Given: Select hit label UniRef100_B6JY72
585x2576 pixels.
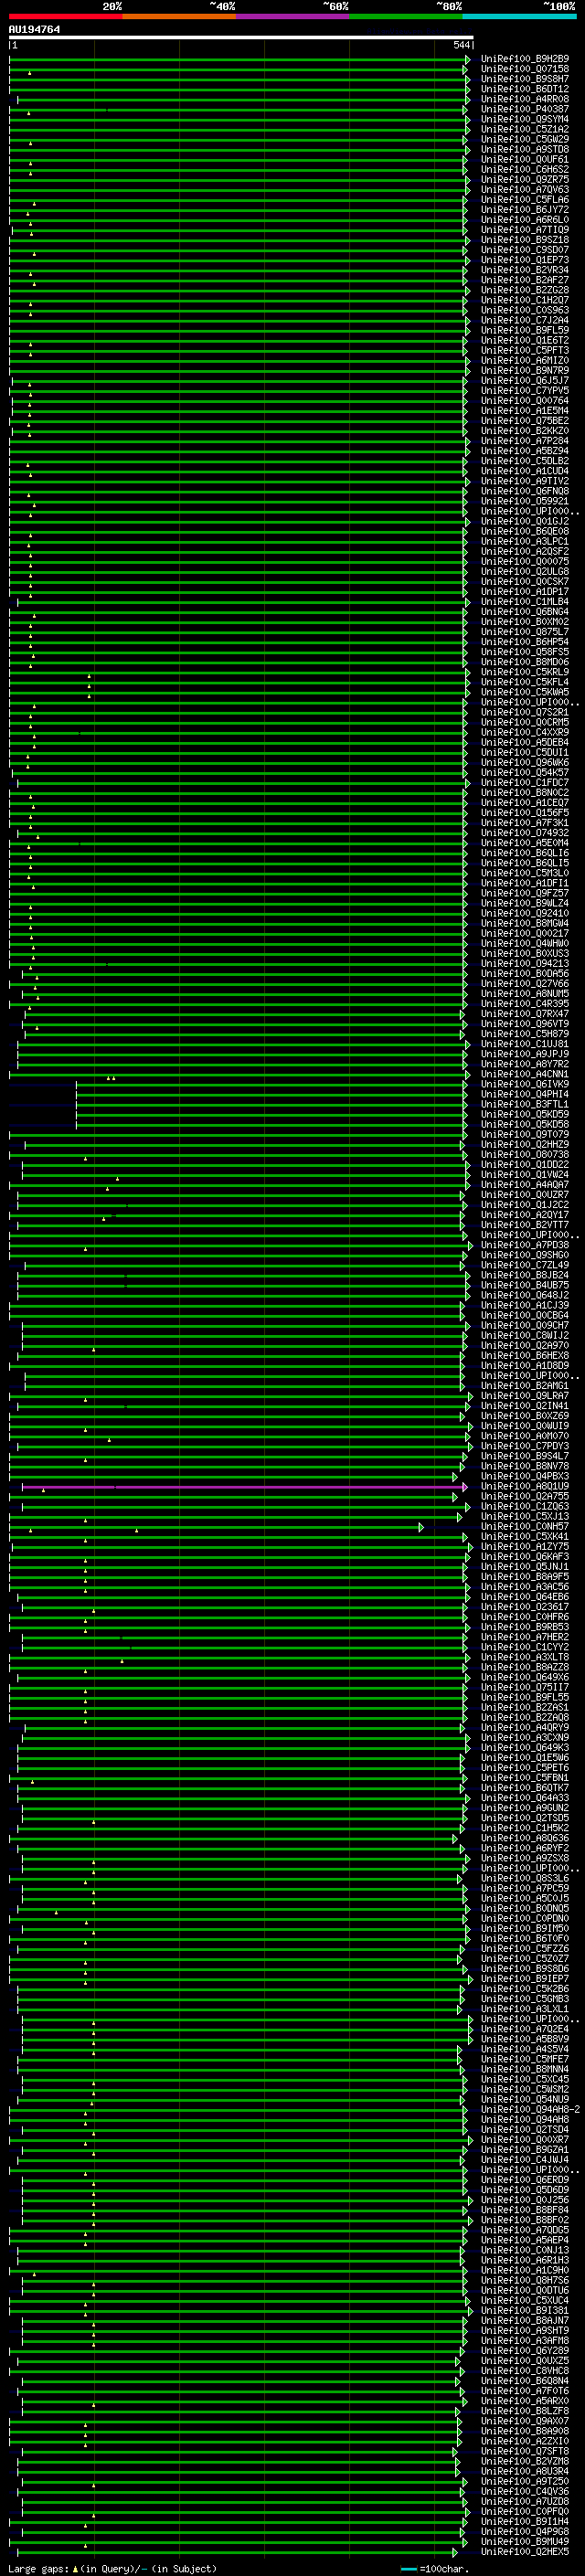Looking at the screenshot, I should 525,210.
